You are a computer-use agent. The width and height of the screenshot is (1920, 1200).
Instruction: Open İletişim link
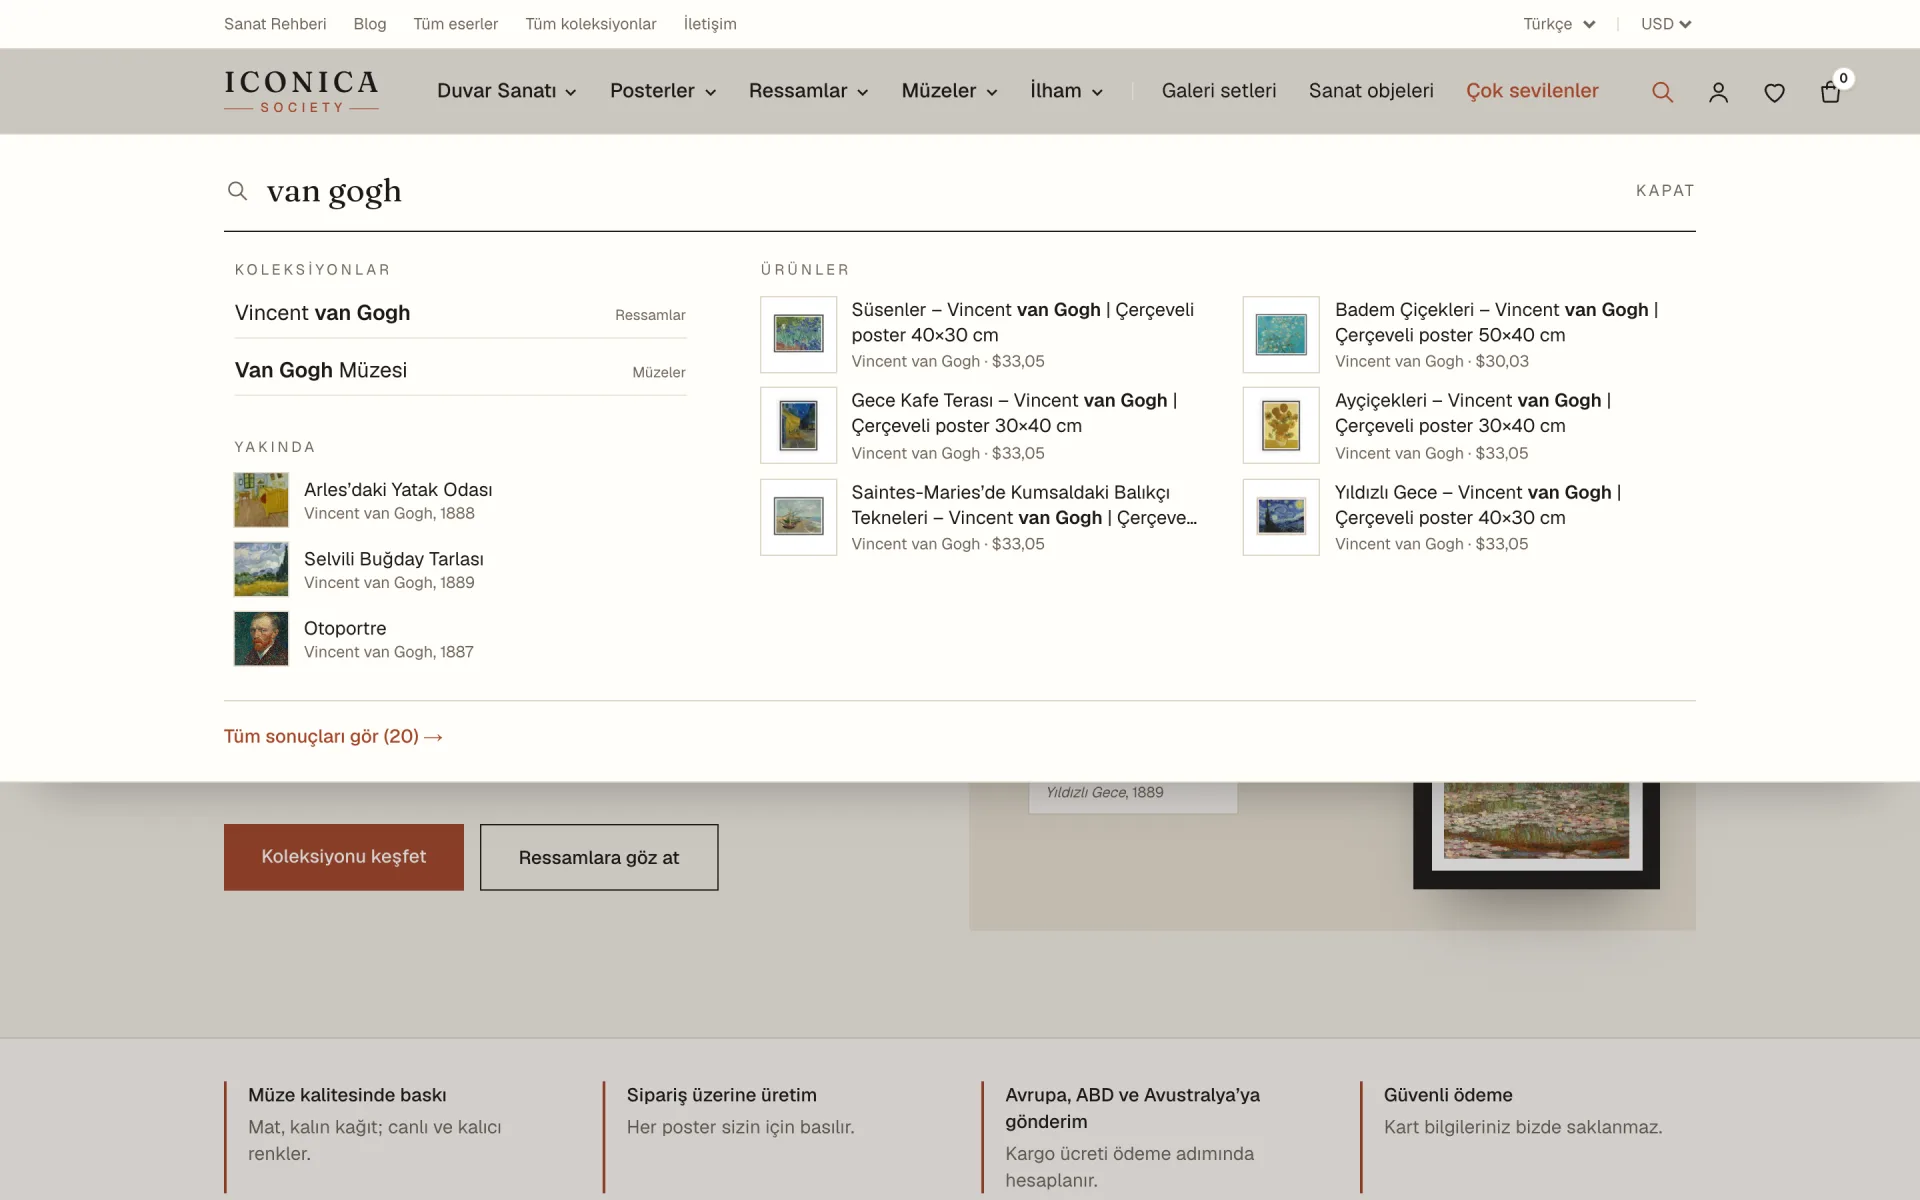pyautogui.click(x=710, y=24)
